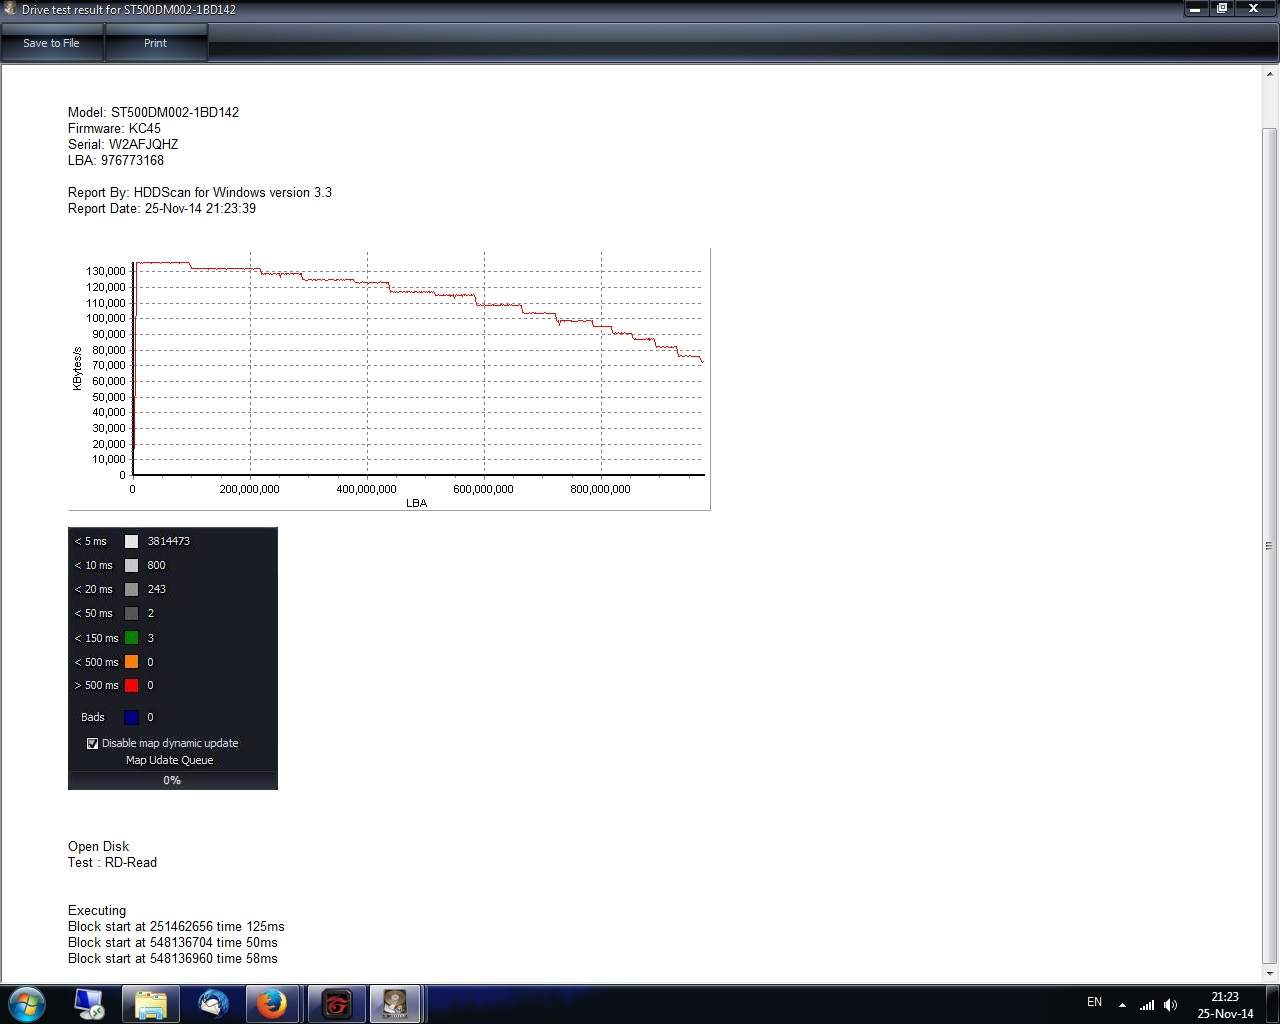Click the red > 500 ms swatch

(131, 685)
